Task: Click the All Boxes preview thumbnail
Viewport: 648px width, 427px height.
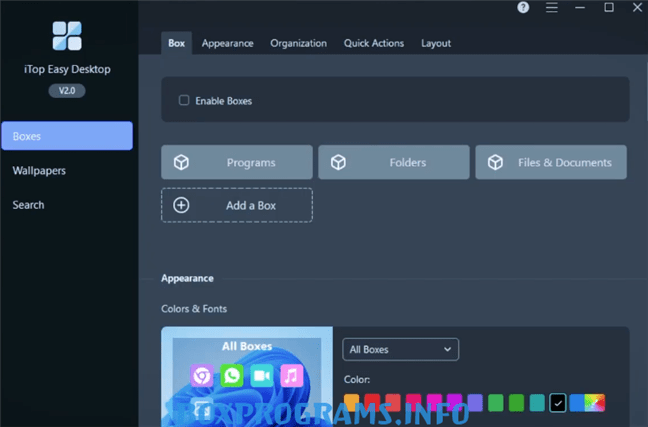Action: pyautogui.click(x=247, y=377)
